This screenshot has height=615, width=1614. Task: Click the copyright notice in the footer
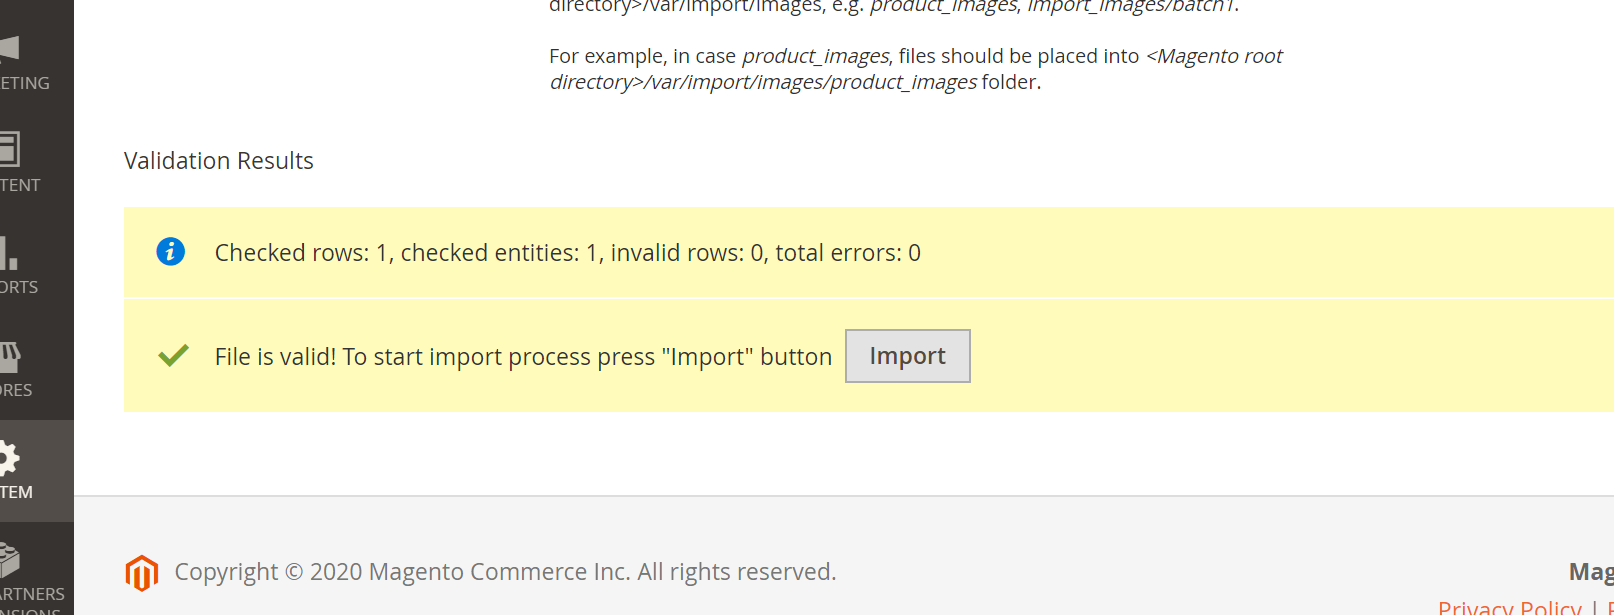tap(504, 571)
